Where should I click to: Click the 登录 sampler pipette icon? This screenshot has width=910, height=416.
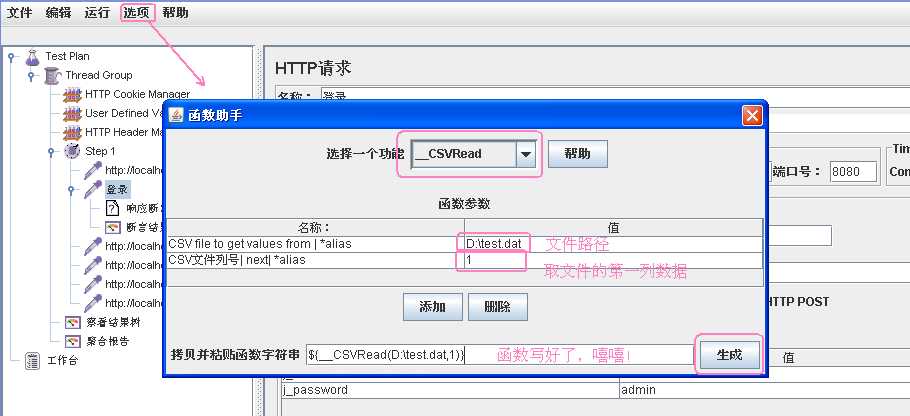click(x=92, y=190)
